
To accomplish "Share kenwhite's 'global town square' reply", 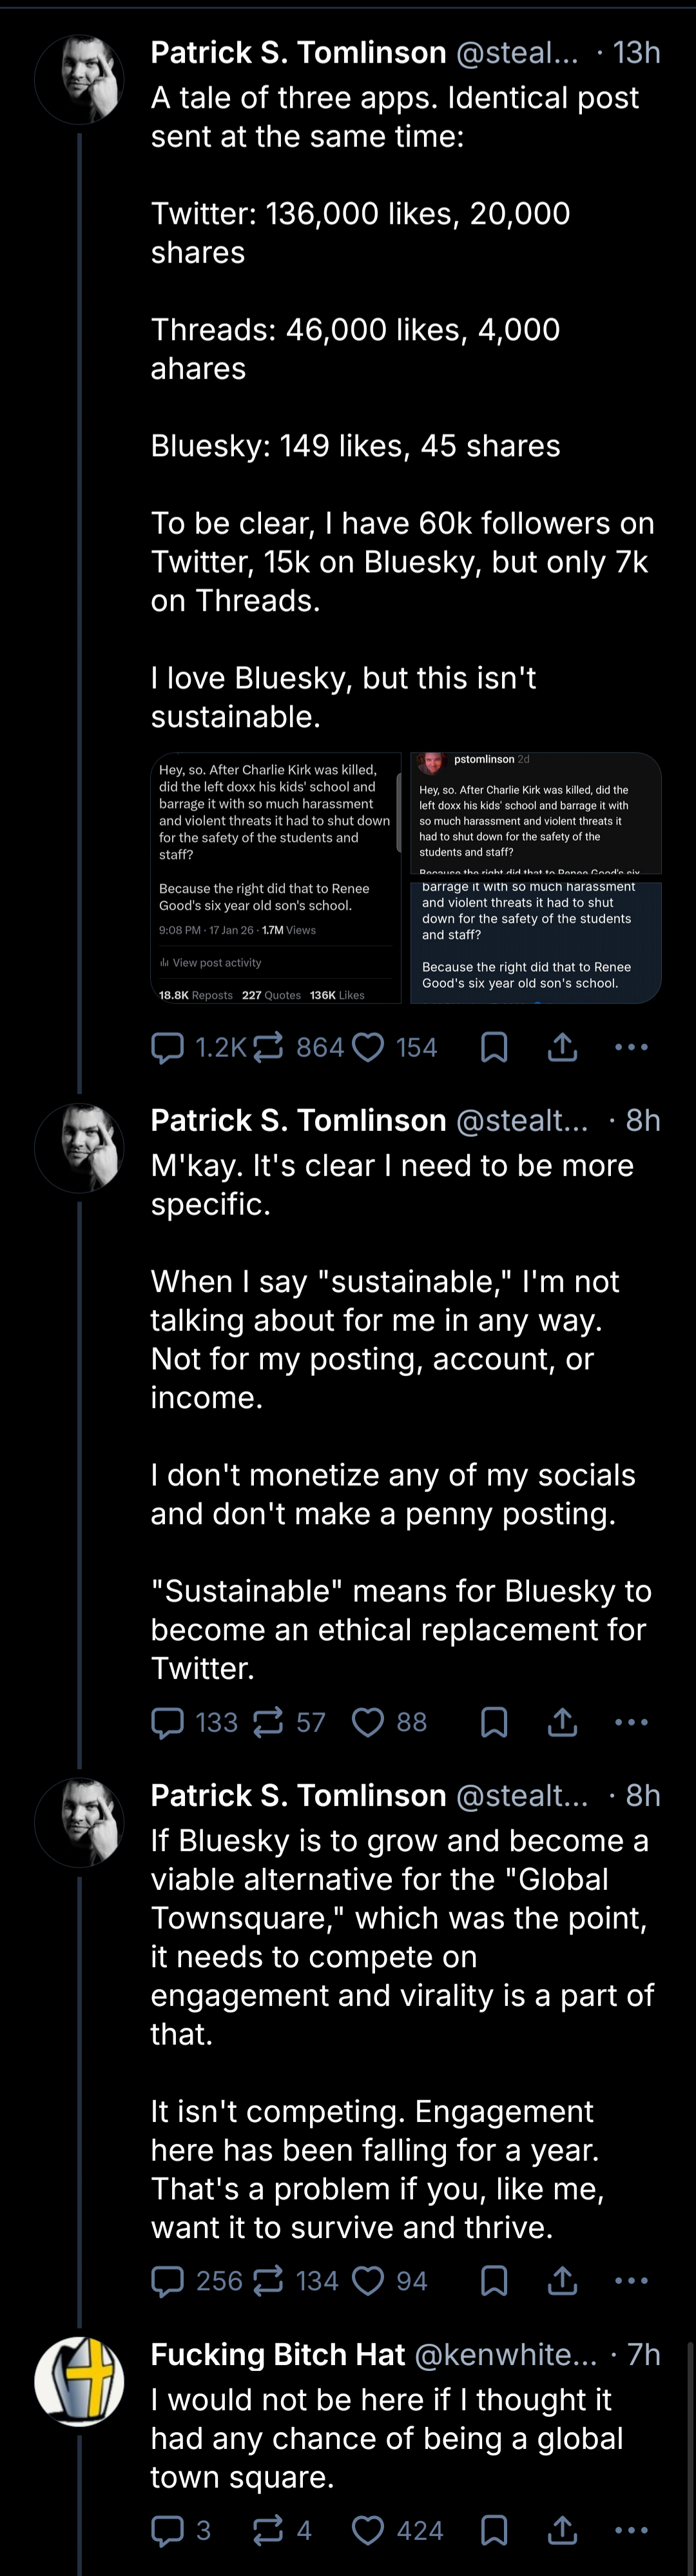I will 563,2531.
